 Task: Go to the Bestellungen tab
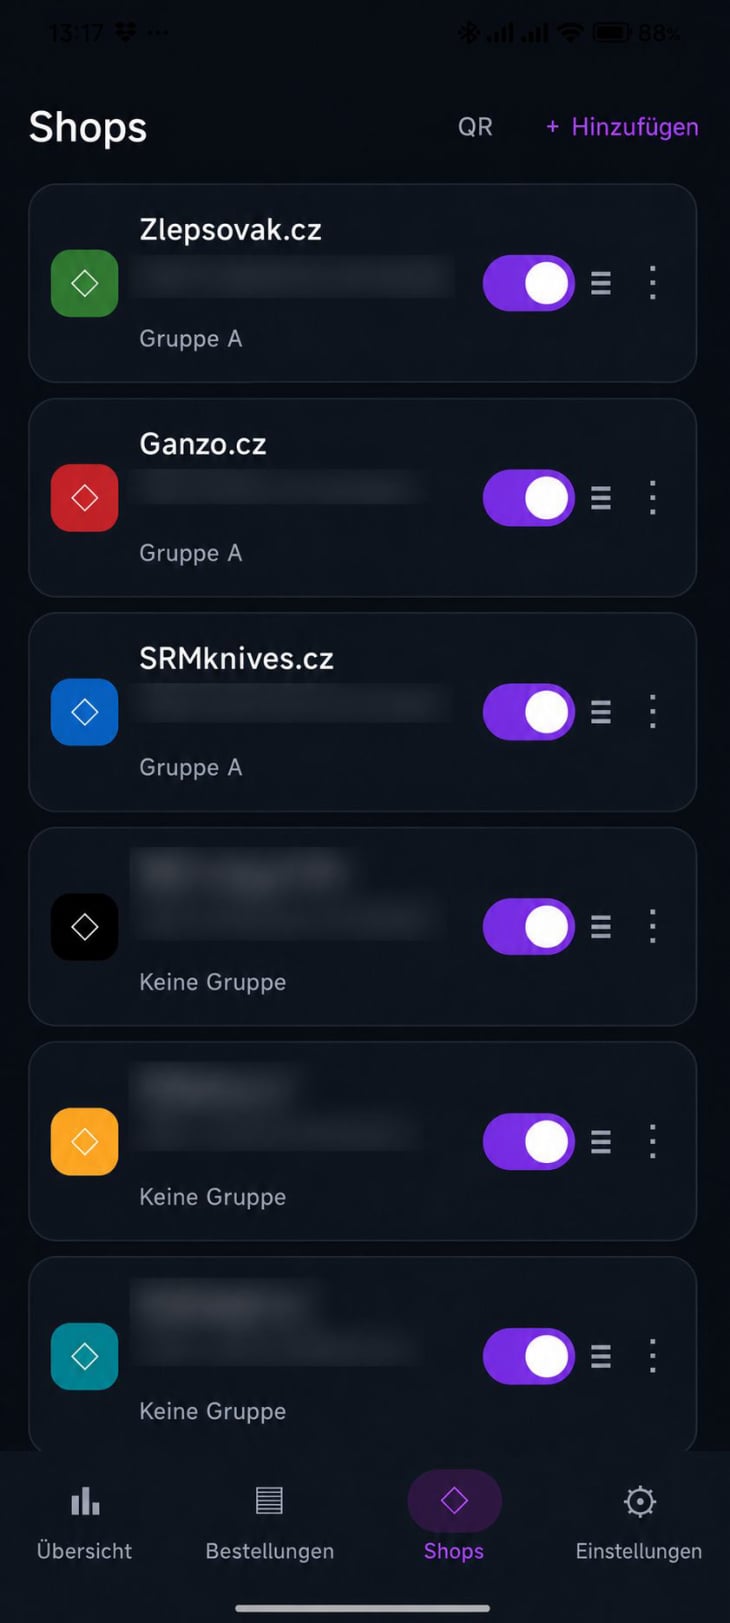pyautogui.click(x=270, y=1520)
